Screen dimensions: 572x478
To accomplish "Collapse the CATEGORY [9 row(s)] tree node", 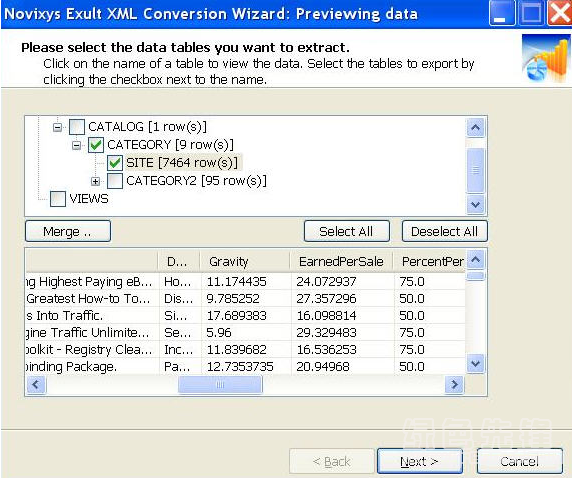I will pyautogui.click(x=76, y=145).
